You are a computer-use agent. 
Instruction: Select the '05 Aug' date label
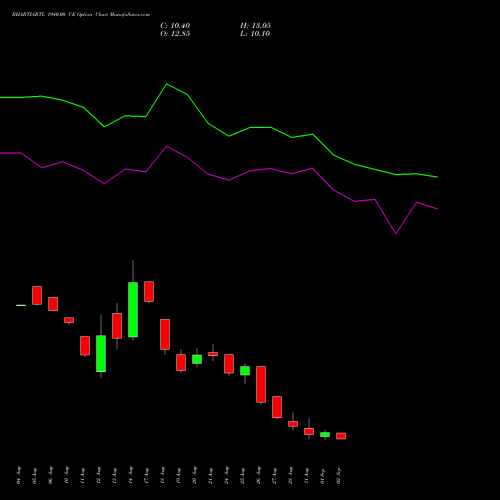pyautogui.click(x=35, y=475)
